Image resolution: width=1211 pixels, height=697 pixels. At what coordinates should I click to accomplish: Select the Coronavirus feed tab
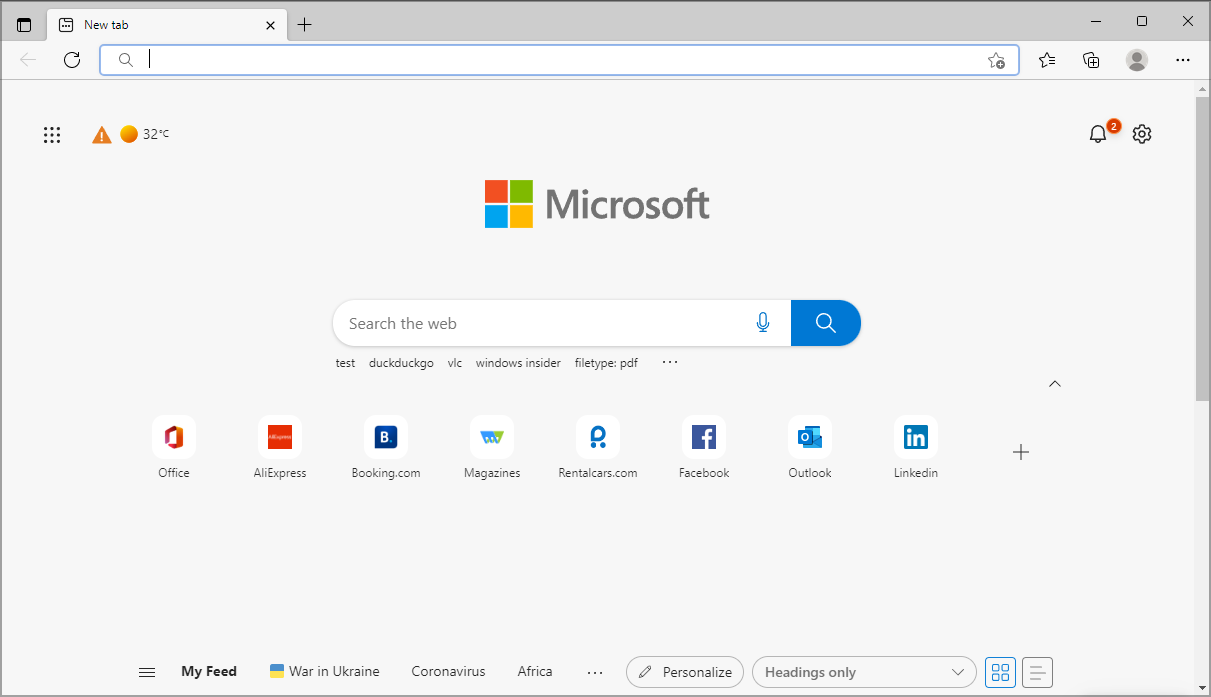(448, 672)
